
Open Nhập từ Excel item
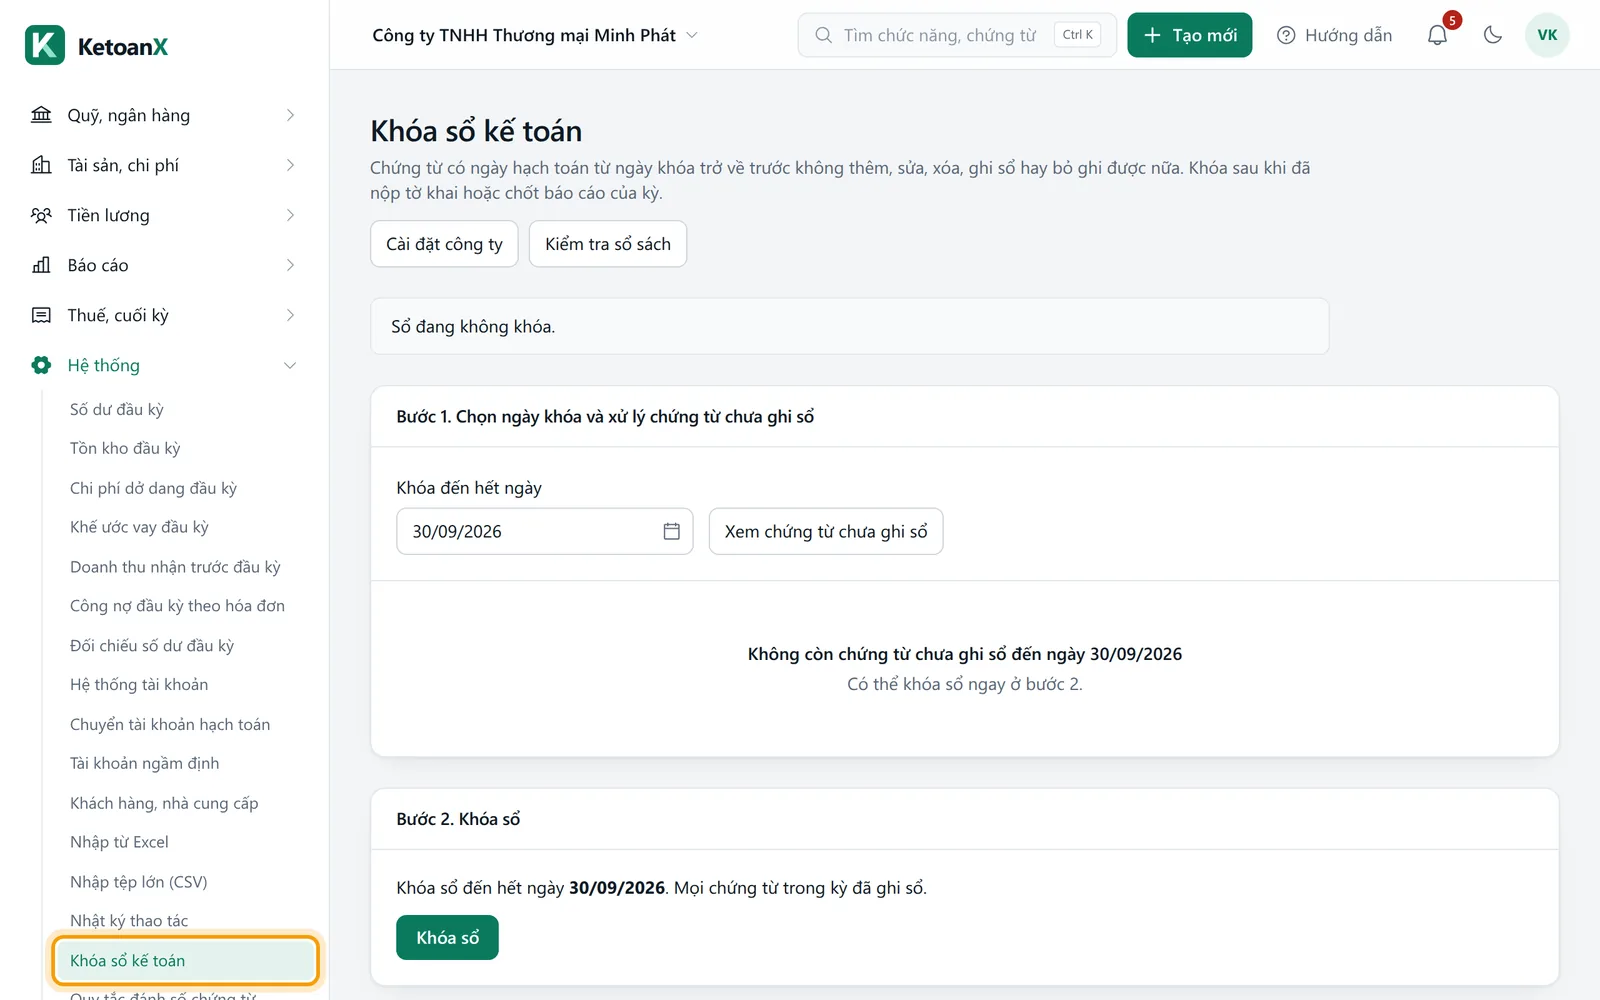coord(119,842)
